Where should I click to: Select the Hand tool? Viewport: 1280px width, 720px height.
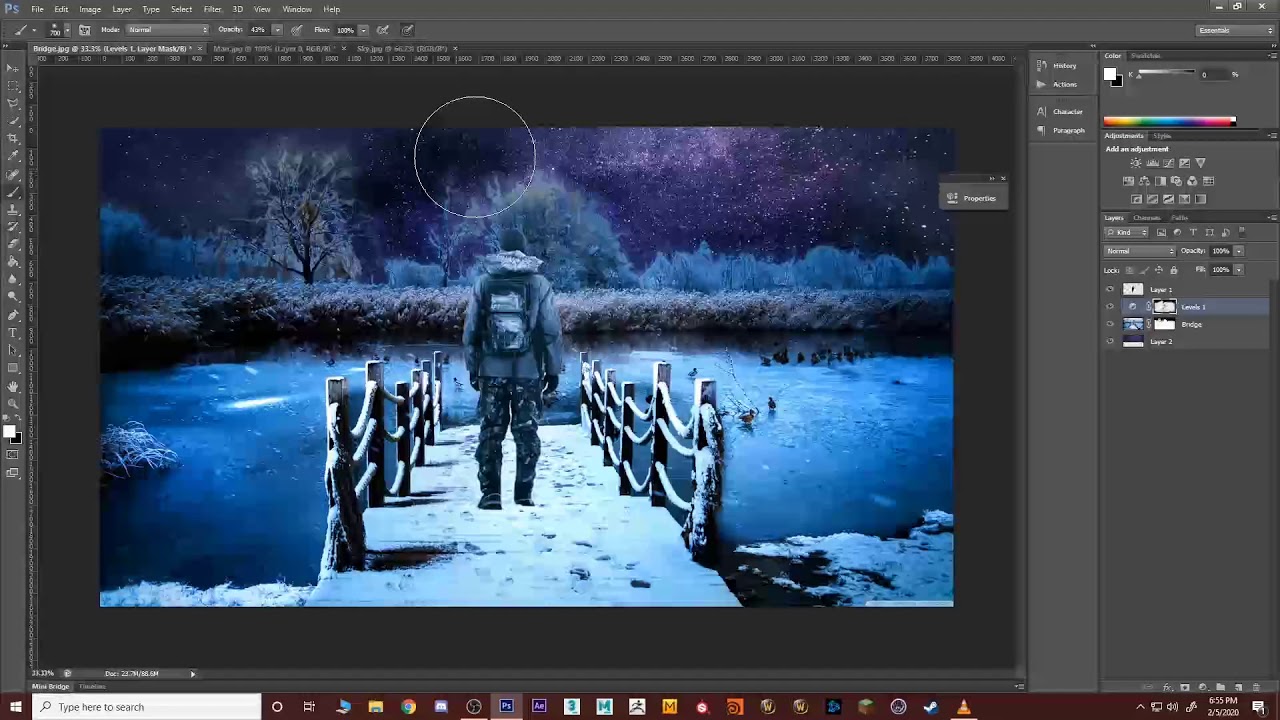[12, 386]
